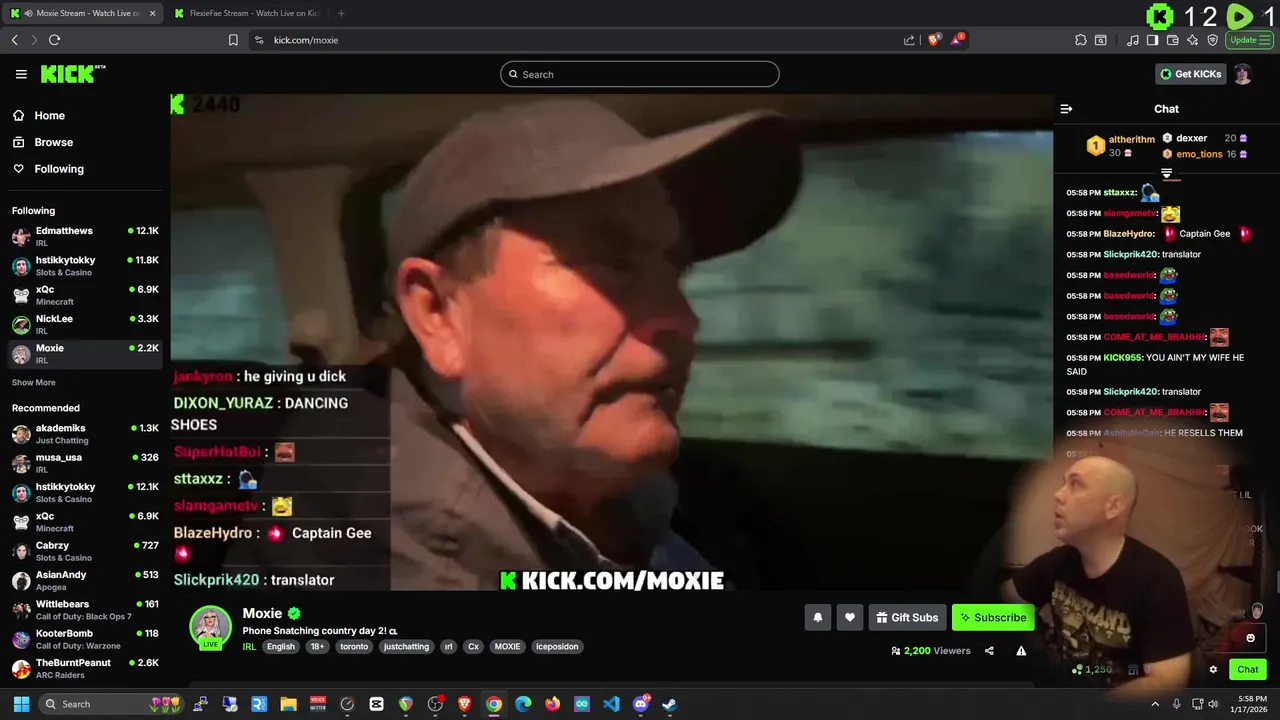Screen dimensions: 1280x720
Task: Click IRL category link
Action: point(249,647)
